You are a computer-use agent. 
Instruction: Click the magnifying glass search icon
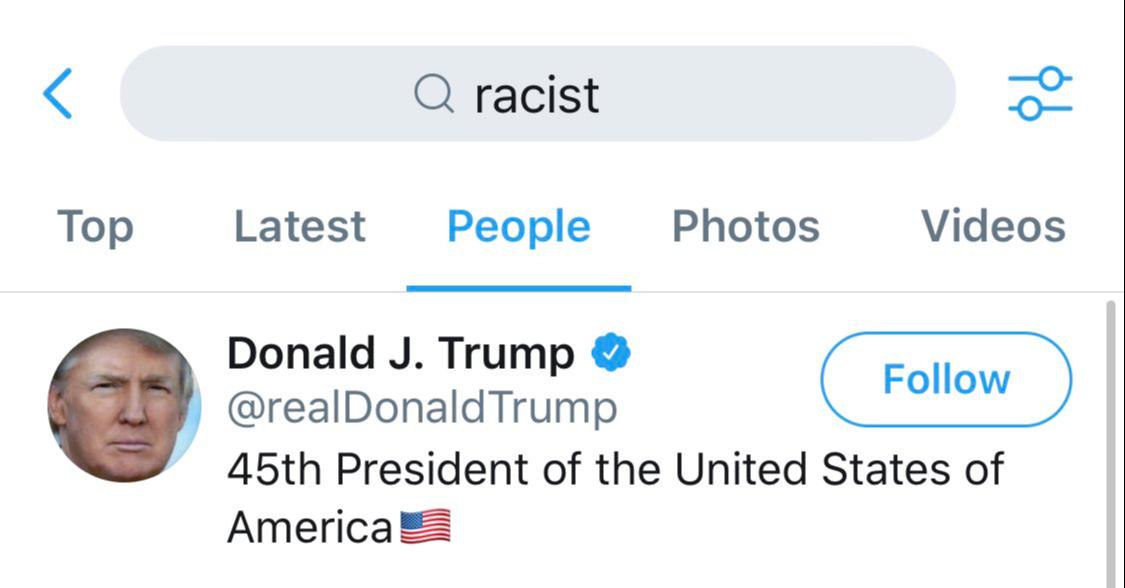pos(434,94)
